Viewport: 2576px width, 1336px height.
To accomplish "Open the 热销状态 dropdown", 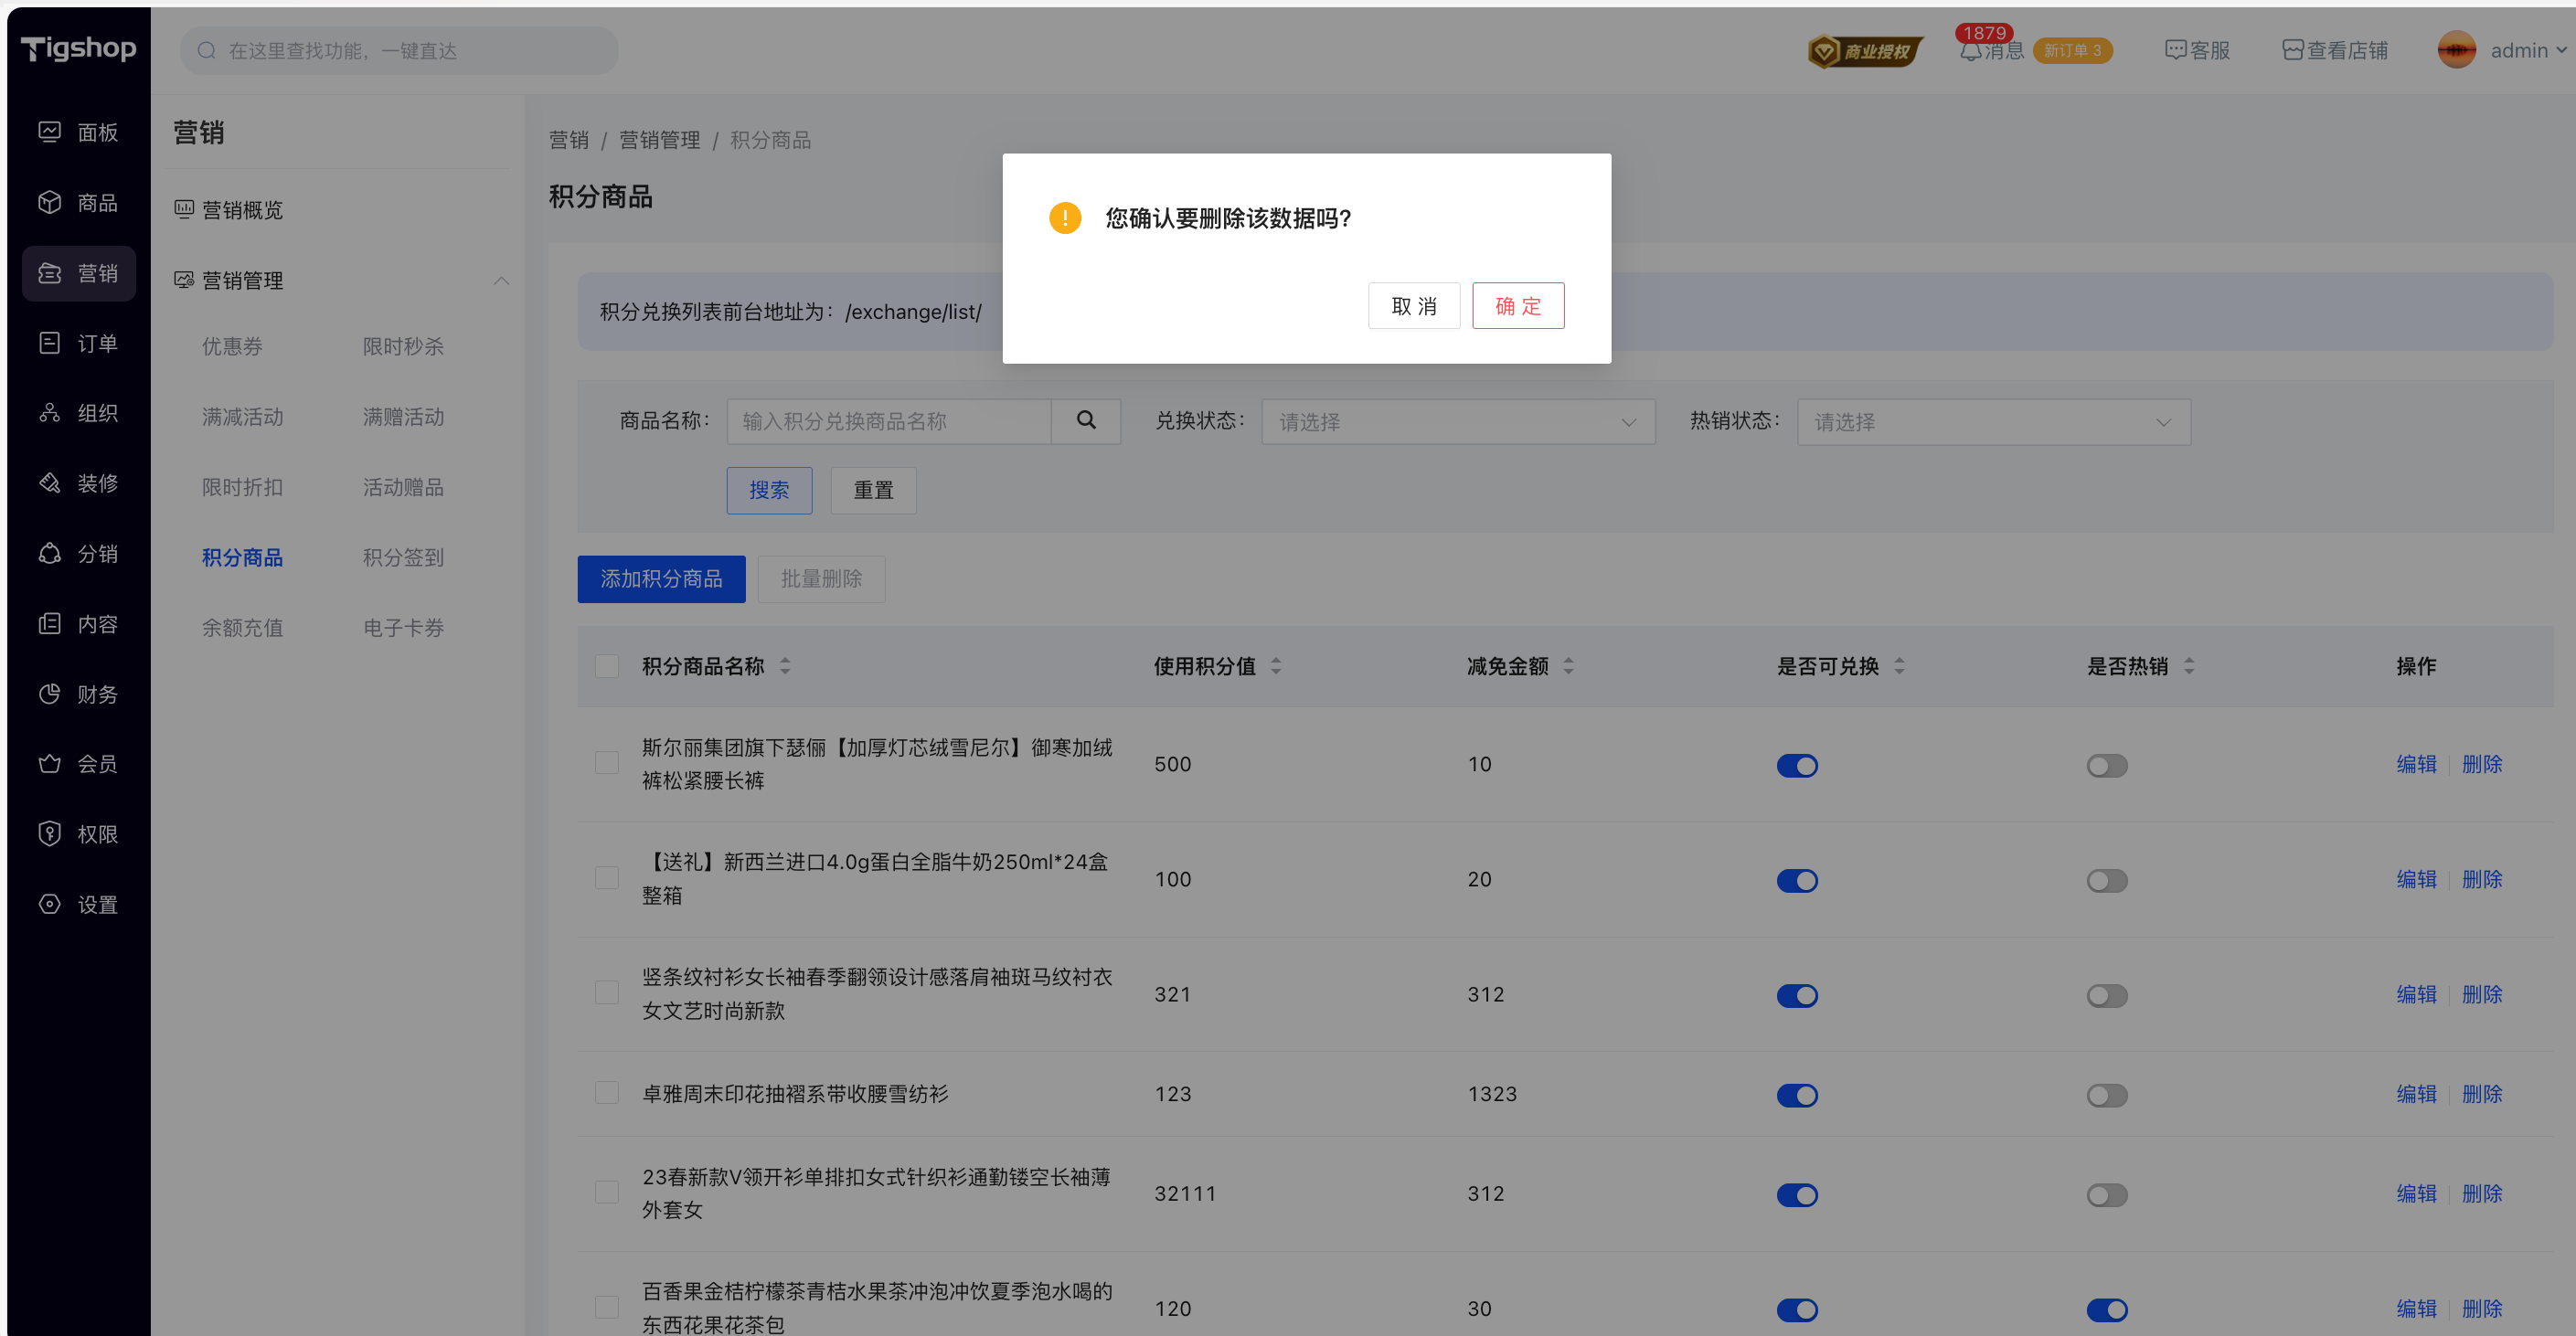I will pyautogui.click(x=1993, y=422).
